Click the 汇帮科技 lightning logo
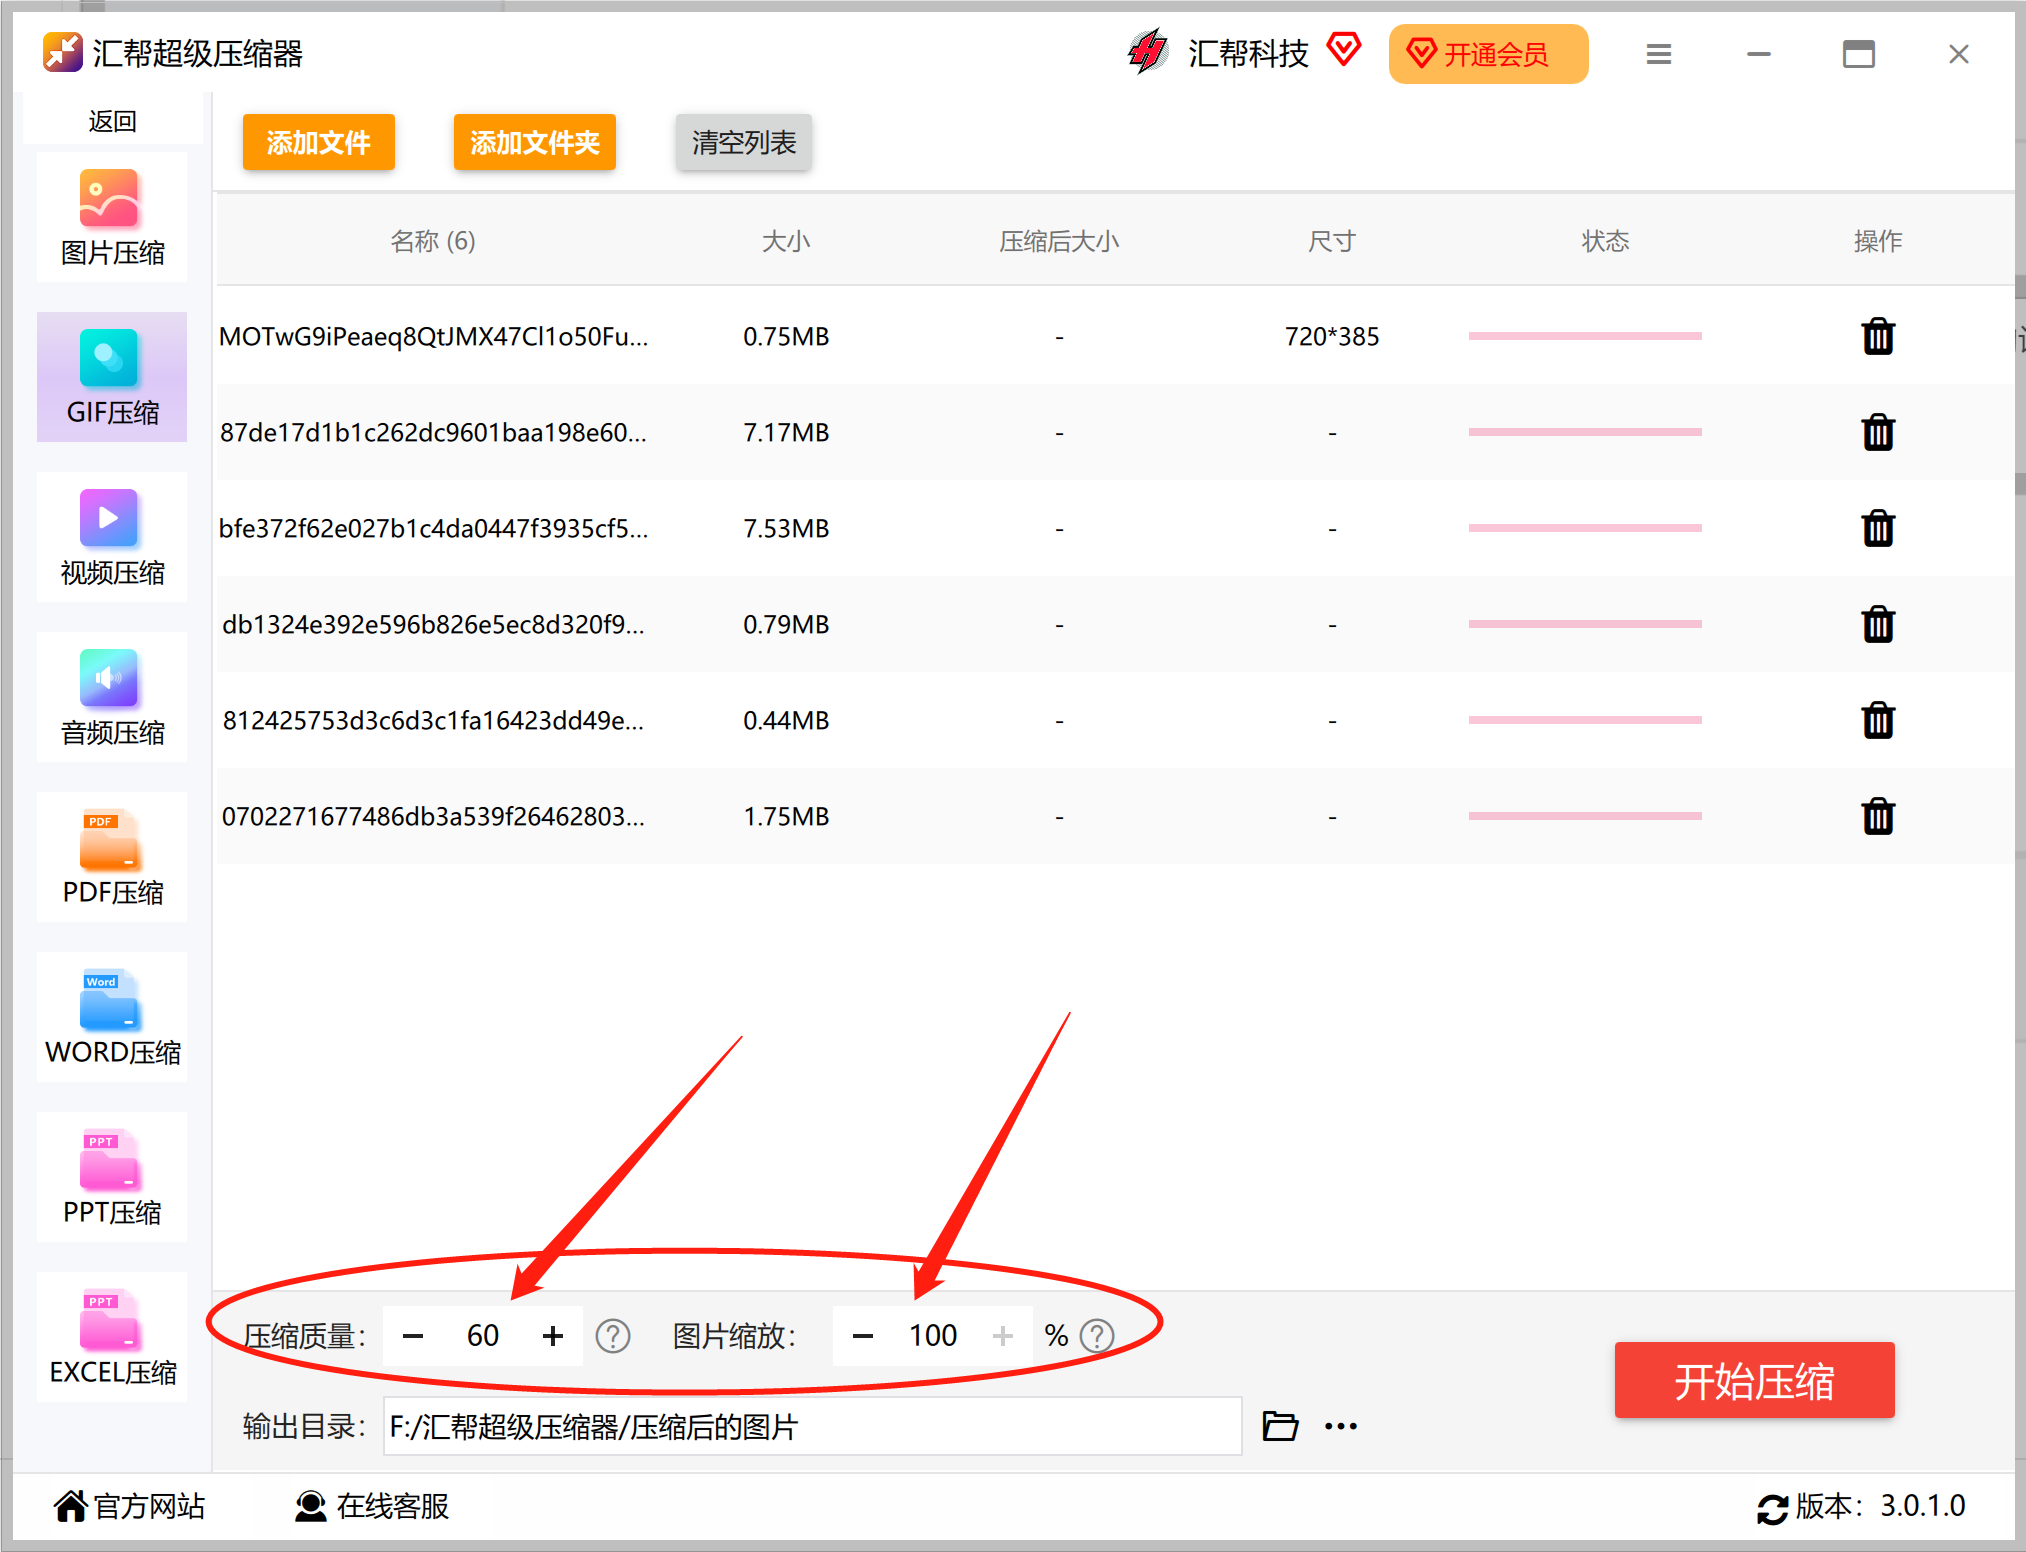This screenshot has height=1552, width=2026. click(x=1147, y=51)
